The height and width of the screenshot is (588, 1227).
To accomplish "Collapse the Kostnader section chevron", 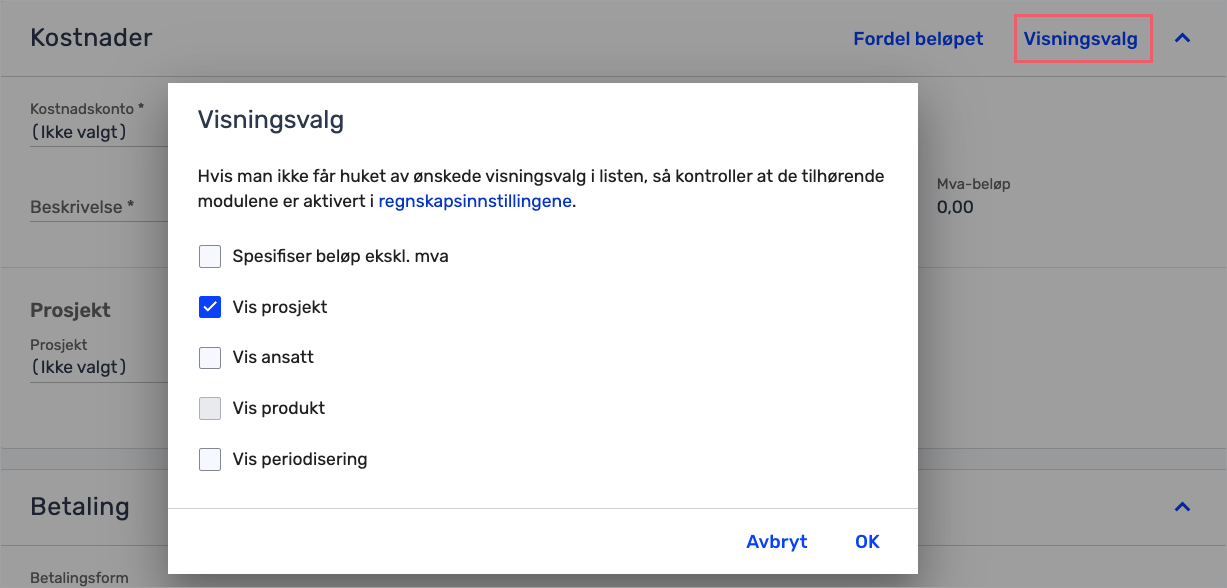I will tap(1182, 39).
